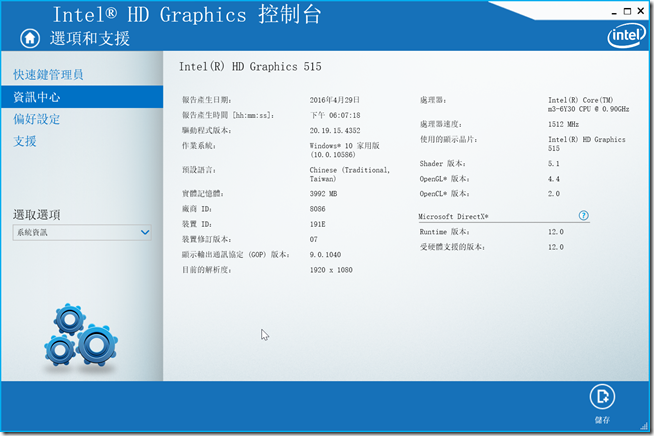Click the window resize grip corner
This screenshot has width=654, height=436.
(644, 426)
